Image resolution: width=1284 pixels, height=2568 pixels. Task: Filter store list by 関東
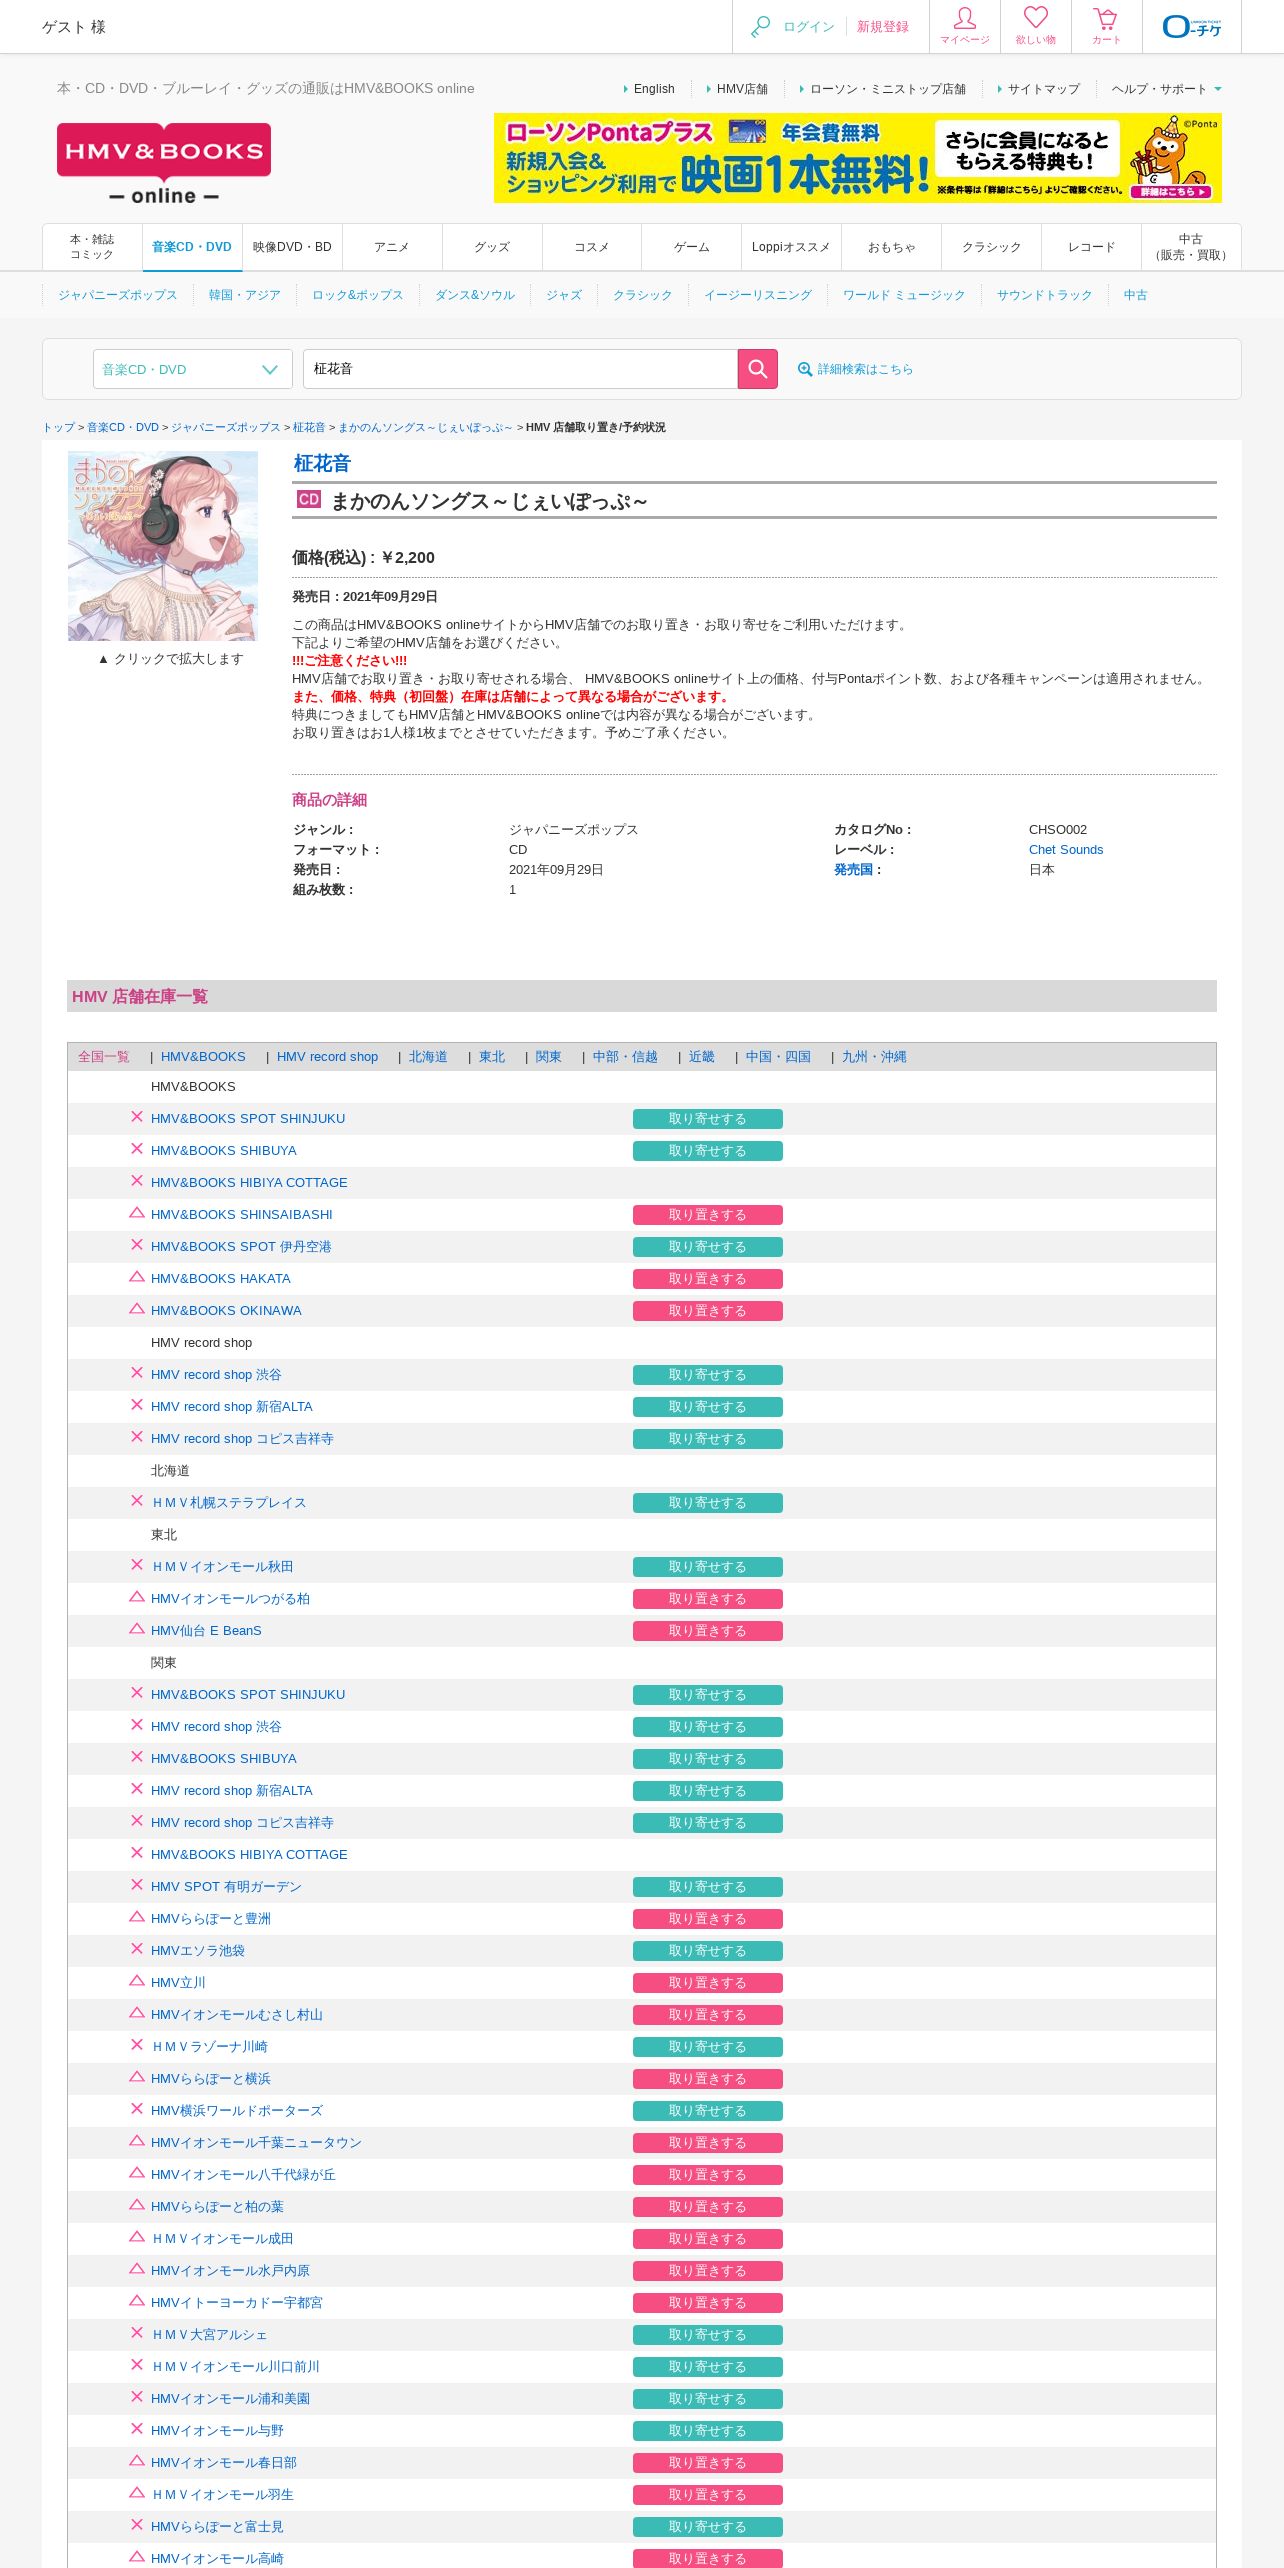click(x=549, y=1057)
